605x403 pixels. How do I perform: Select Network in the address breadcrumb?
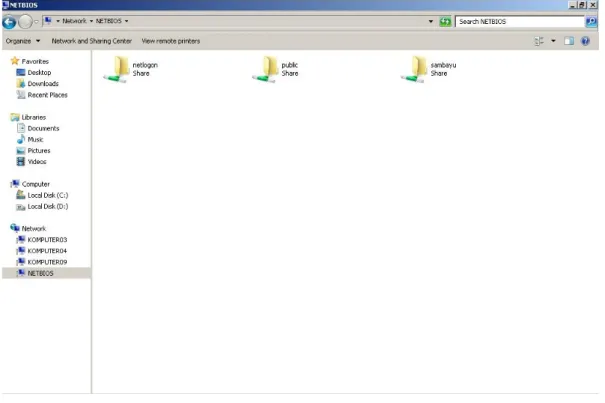coord(74,21)
